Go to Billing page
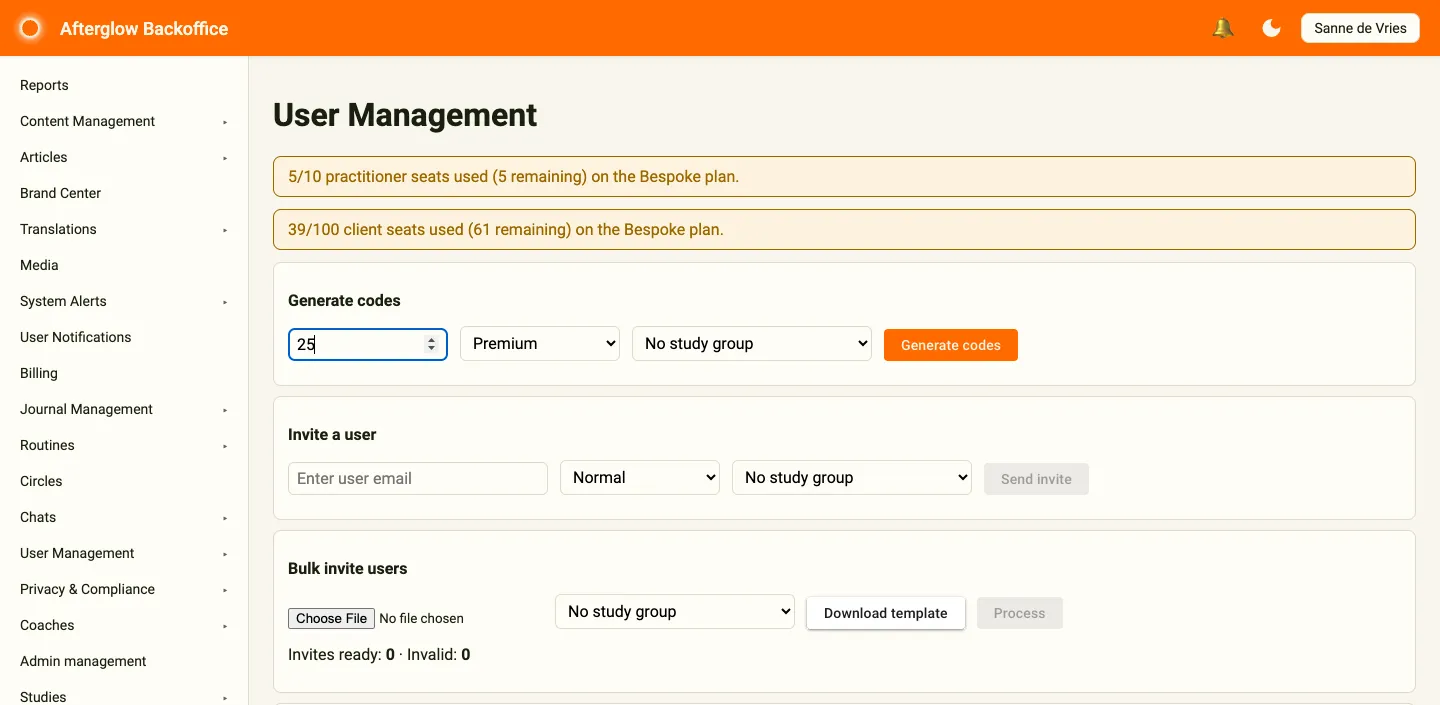 (39, 373)
